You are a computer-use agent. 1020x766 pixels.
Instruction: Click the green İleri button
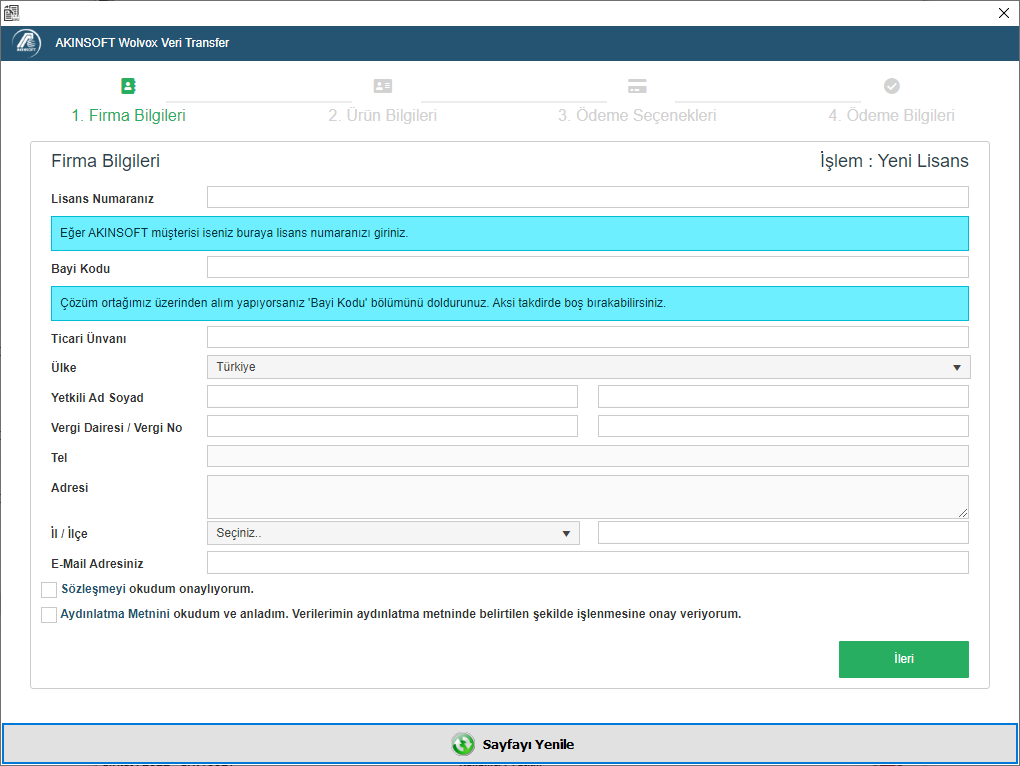904,659
